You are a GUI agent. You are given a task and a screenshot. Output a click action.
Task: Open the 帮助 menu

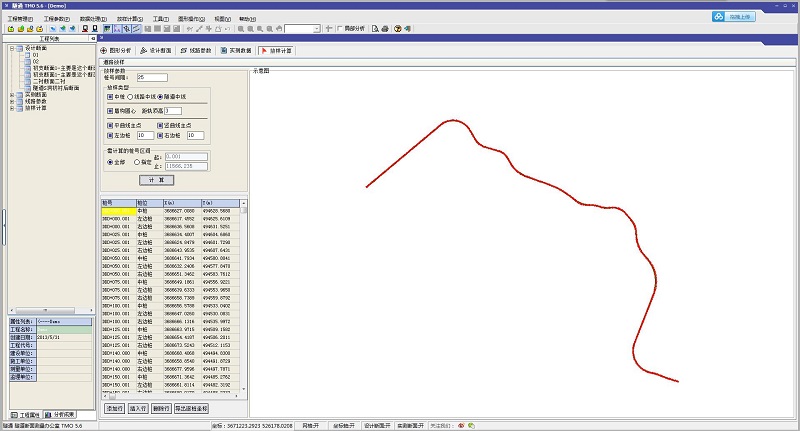(x=247, y=19)
